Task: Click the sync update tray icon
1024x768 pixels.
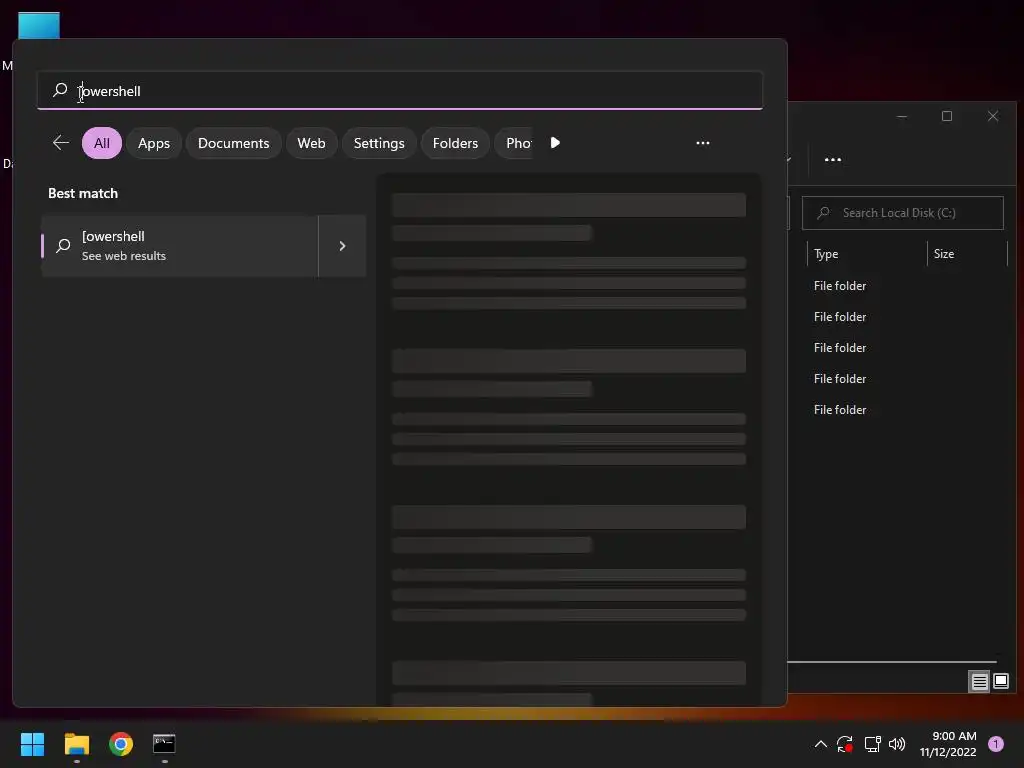Action: coord(845,744)
